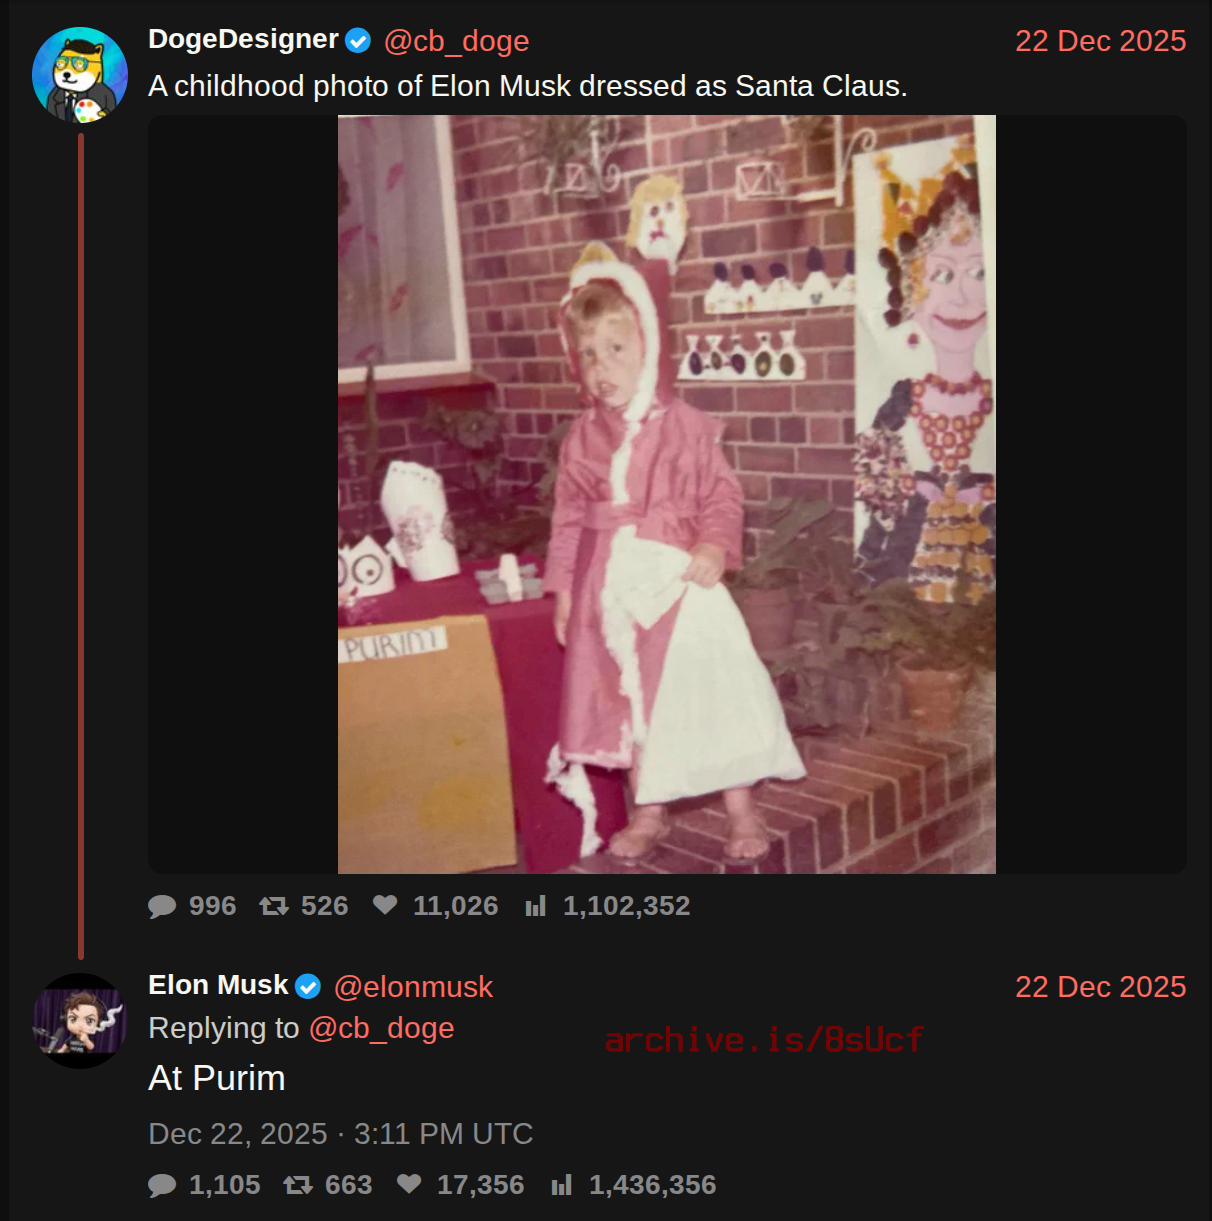The height and width of the screenshot is (1221, 1212).
Task: Click the Elon Musk display name
Action: (x=218, y=985)
